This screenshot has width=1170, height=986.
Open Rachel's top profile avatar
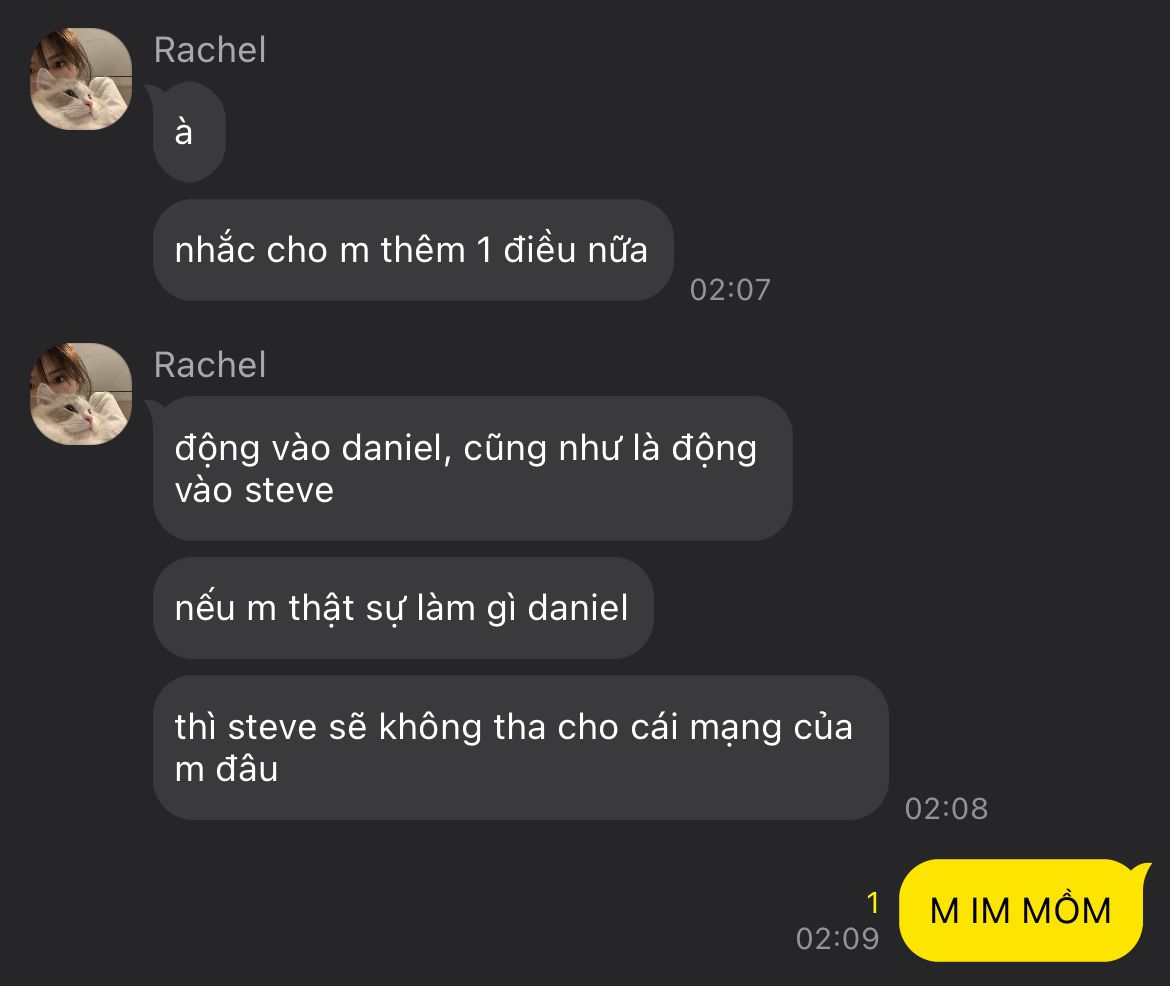pyautogui.click(x=81, y=79)
